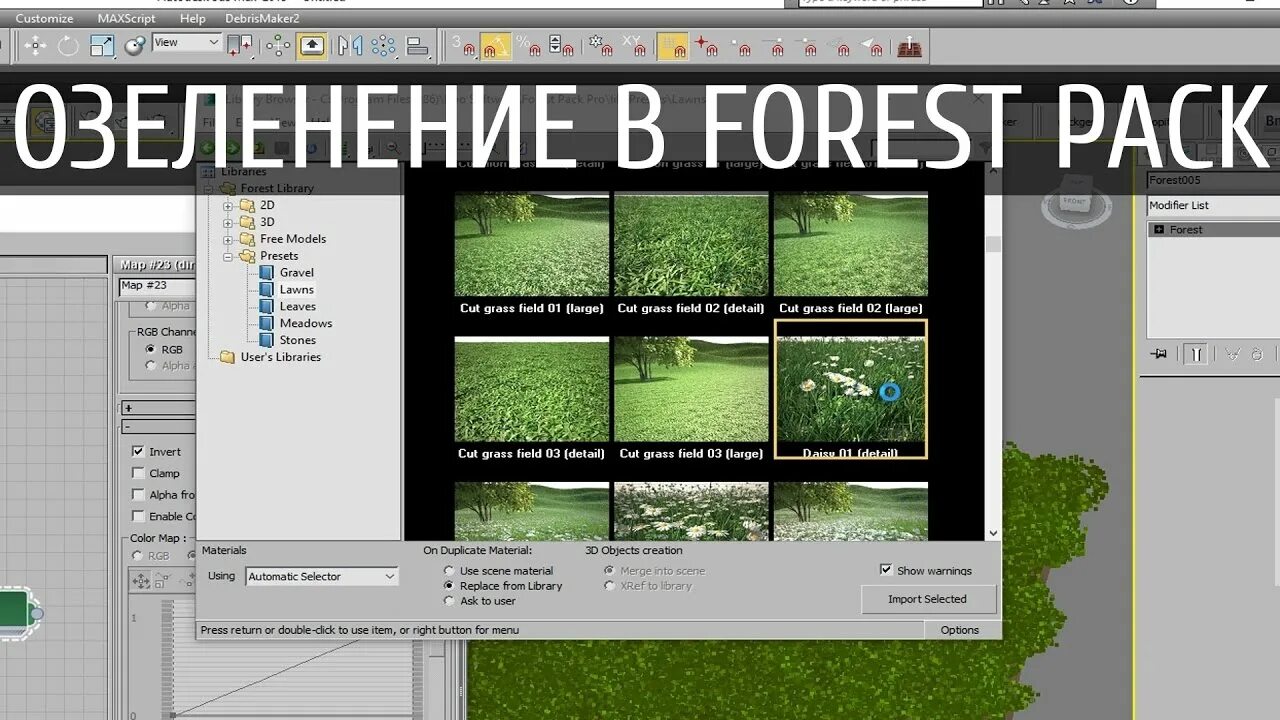This screenshot has width=1280, height=720.
Task: Click the Pin Stack icon in modifier panel
Action: click(x=1159, y=354)
